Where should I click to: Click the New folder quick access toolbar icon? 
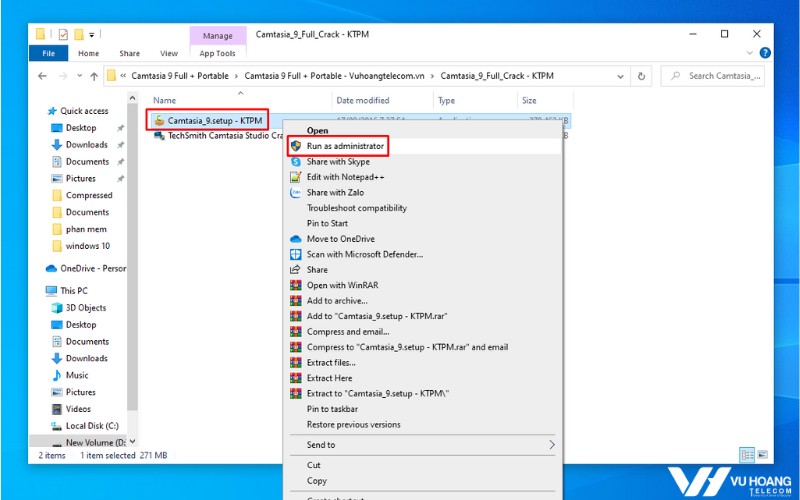[79, 35]
